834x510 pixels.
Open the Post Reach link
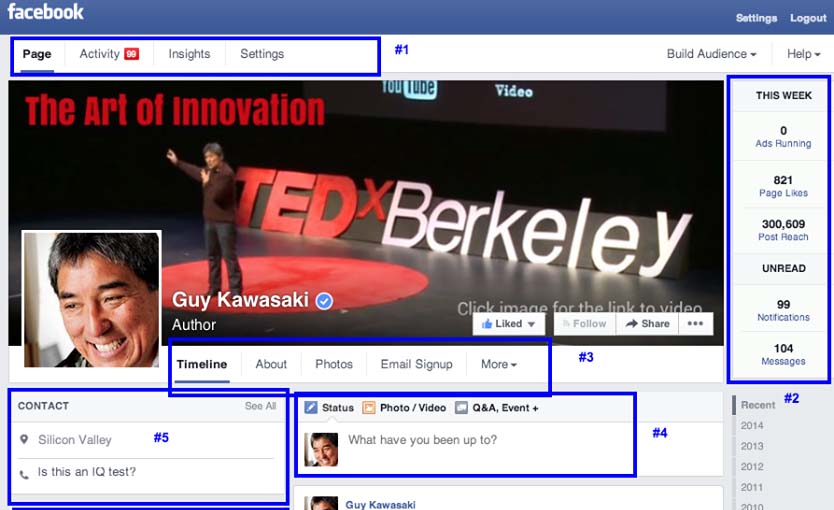tap(783, 237)
